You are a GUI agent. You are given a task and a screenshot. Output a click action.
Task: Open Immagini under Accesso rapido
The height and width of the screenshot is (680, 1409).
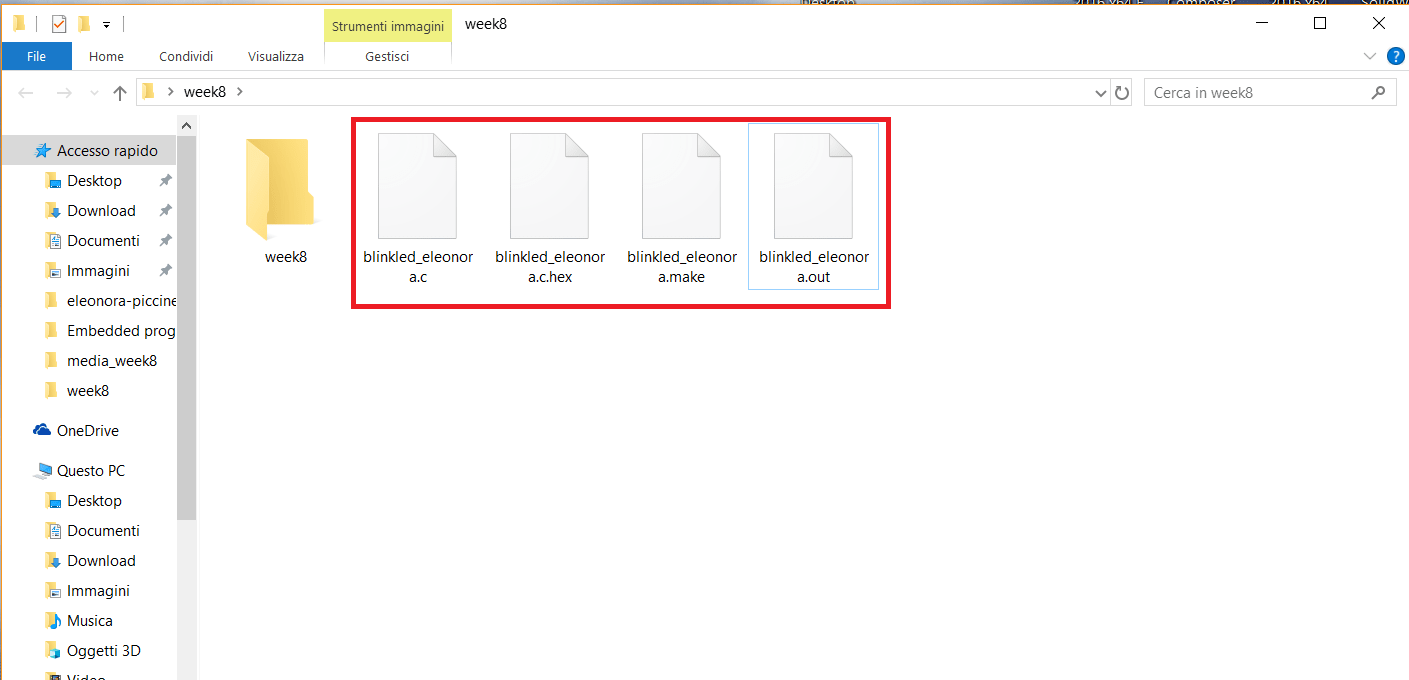98,271
